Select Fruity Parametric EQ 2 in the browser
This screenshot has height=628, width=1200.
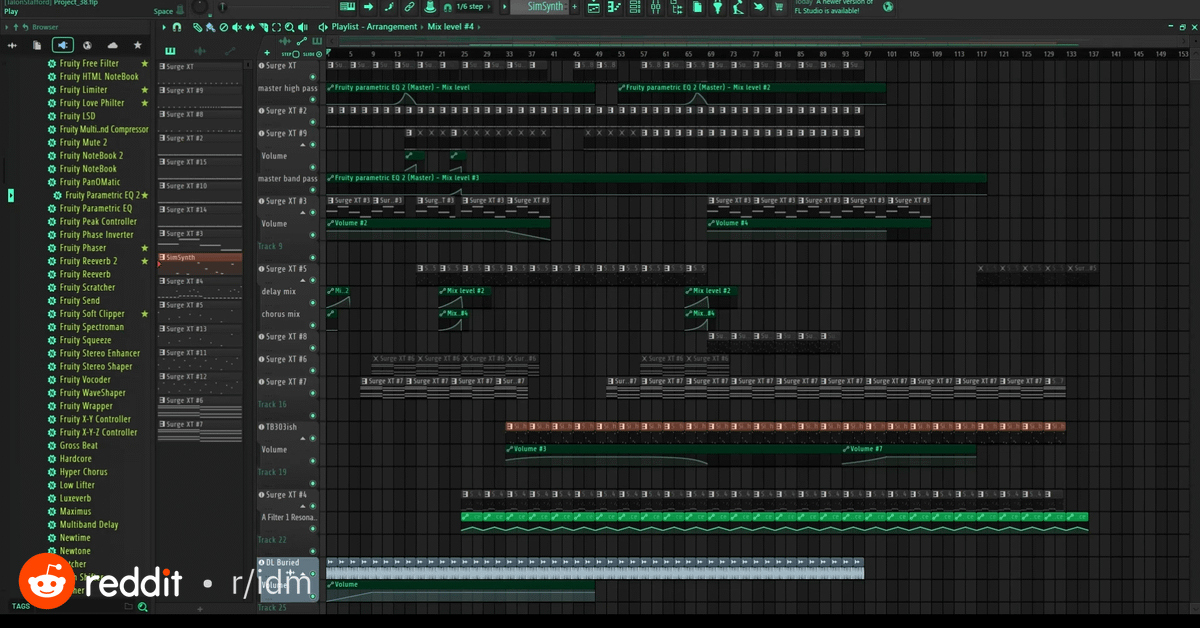[101, 195]
